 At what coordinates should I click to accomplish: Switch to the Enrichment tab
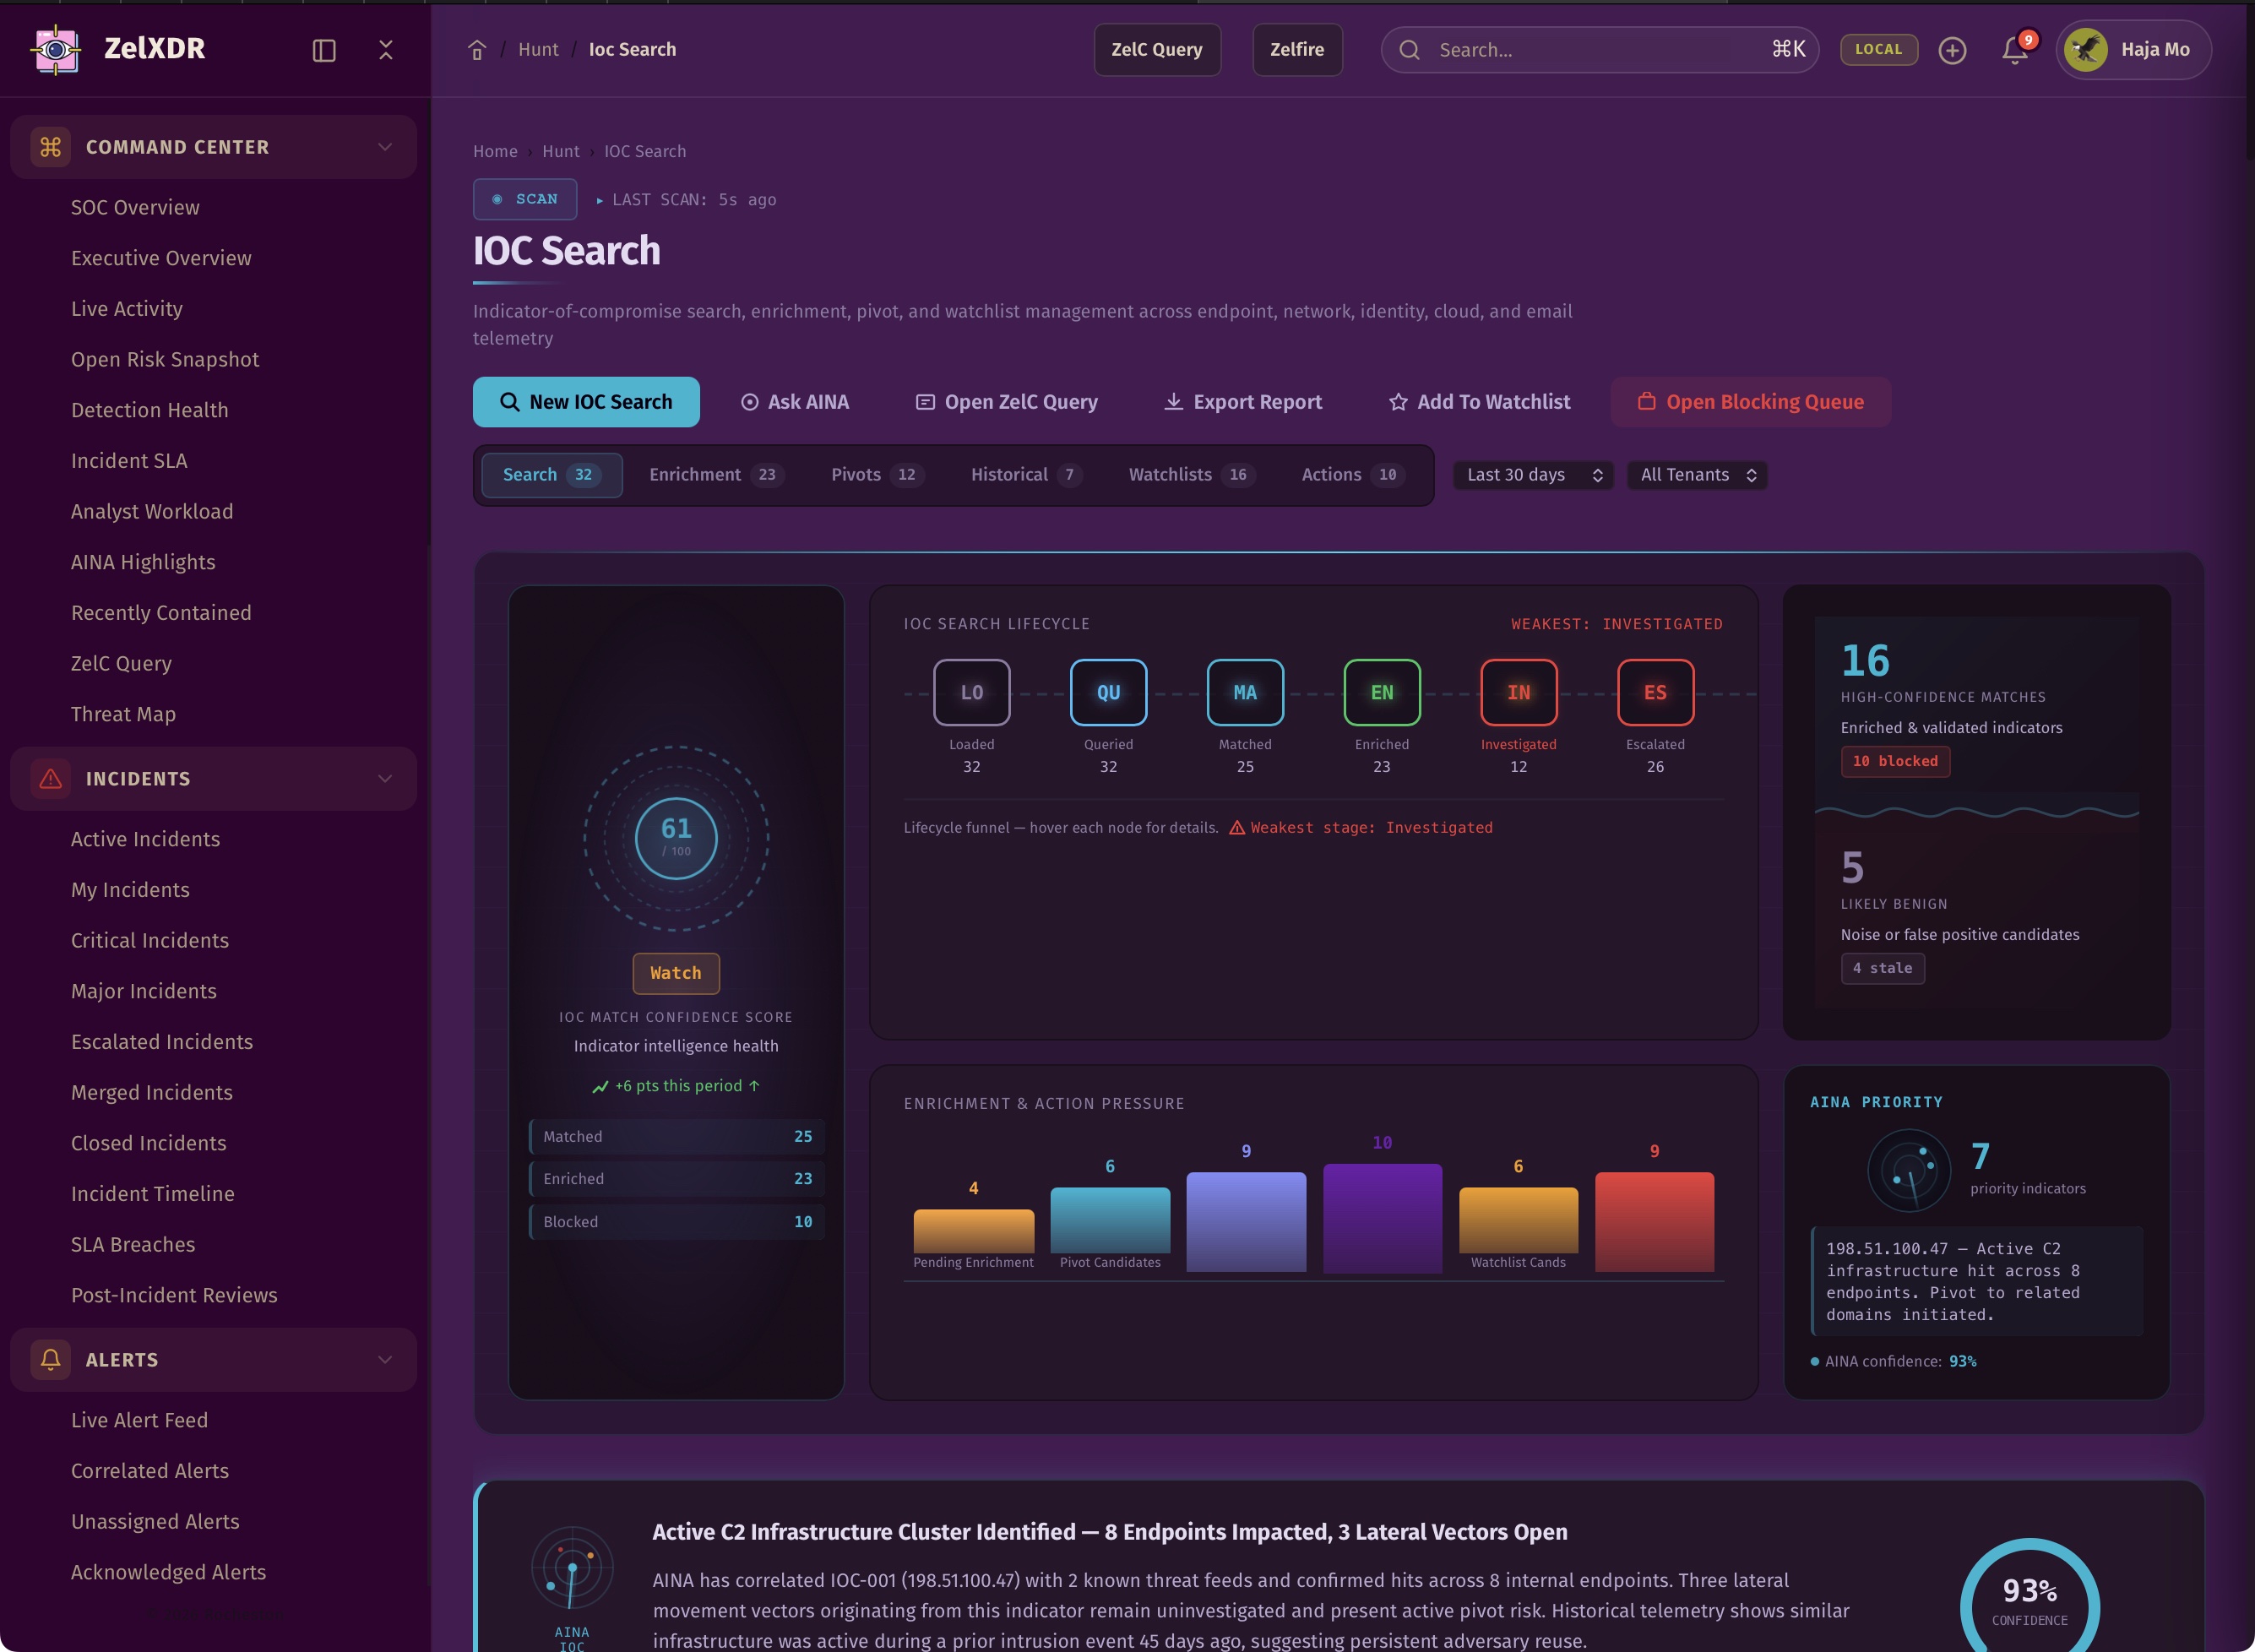click(x=714, y=475)
